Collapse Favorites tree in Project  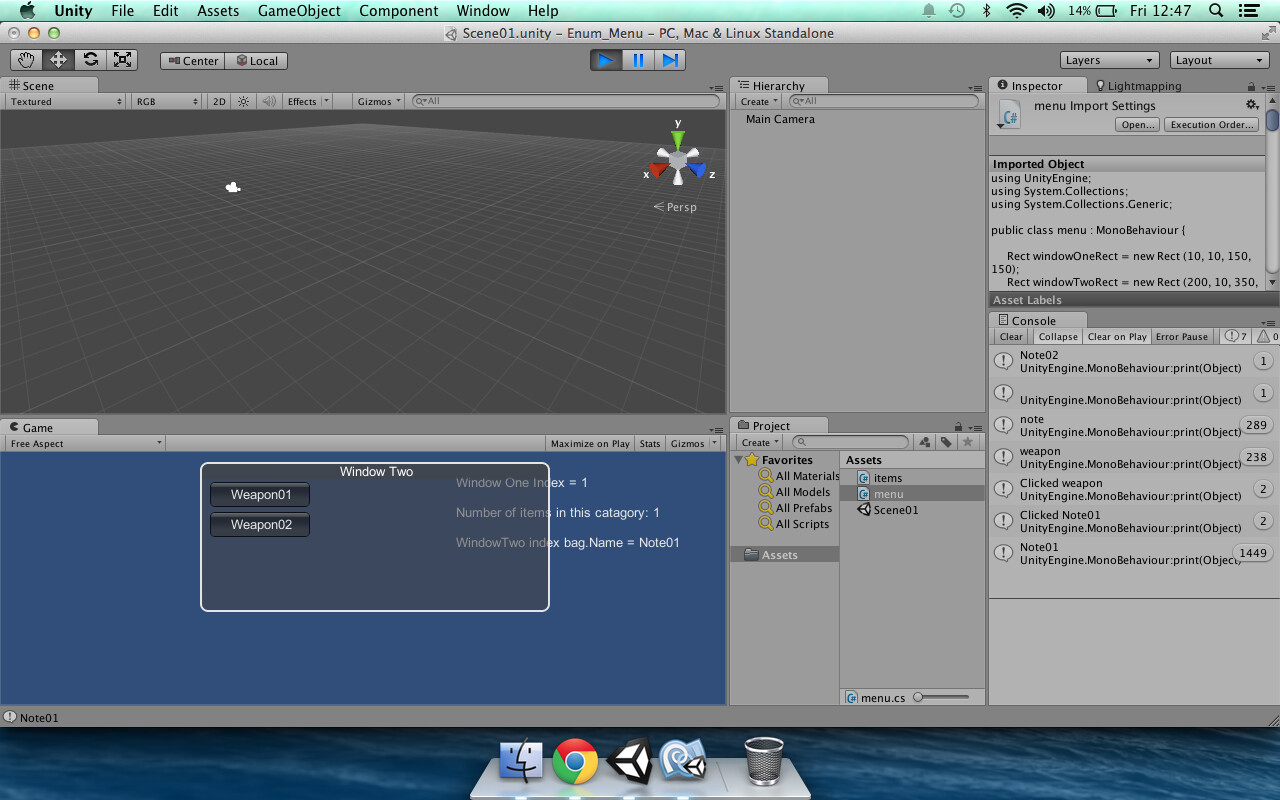click(740, 460)
